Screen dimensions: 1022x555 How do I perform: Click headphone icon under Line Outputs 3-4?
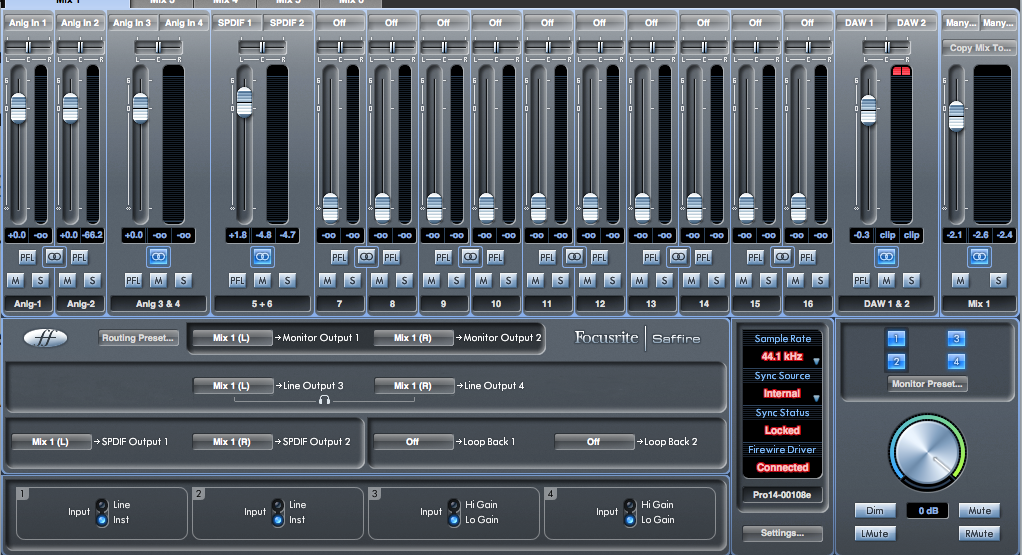click(x=324, y=400)
